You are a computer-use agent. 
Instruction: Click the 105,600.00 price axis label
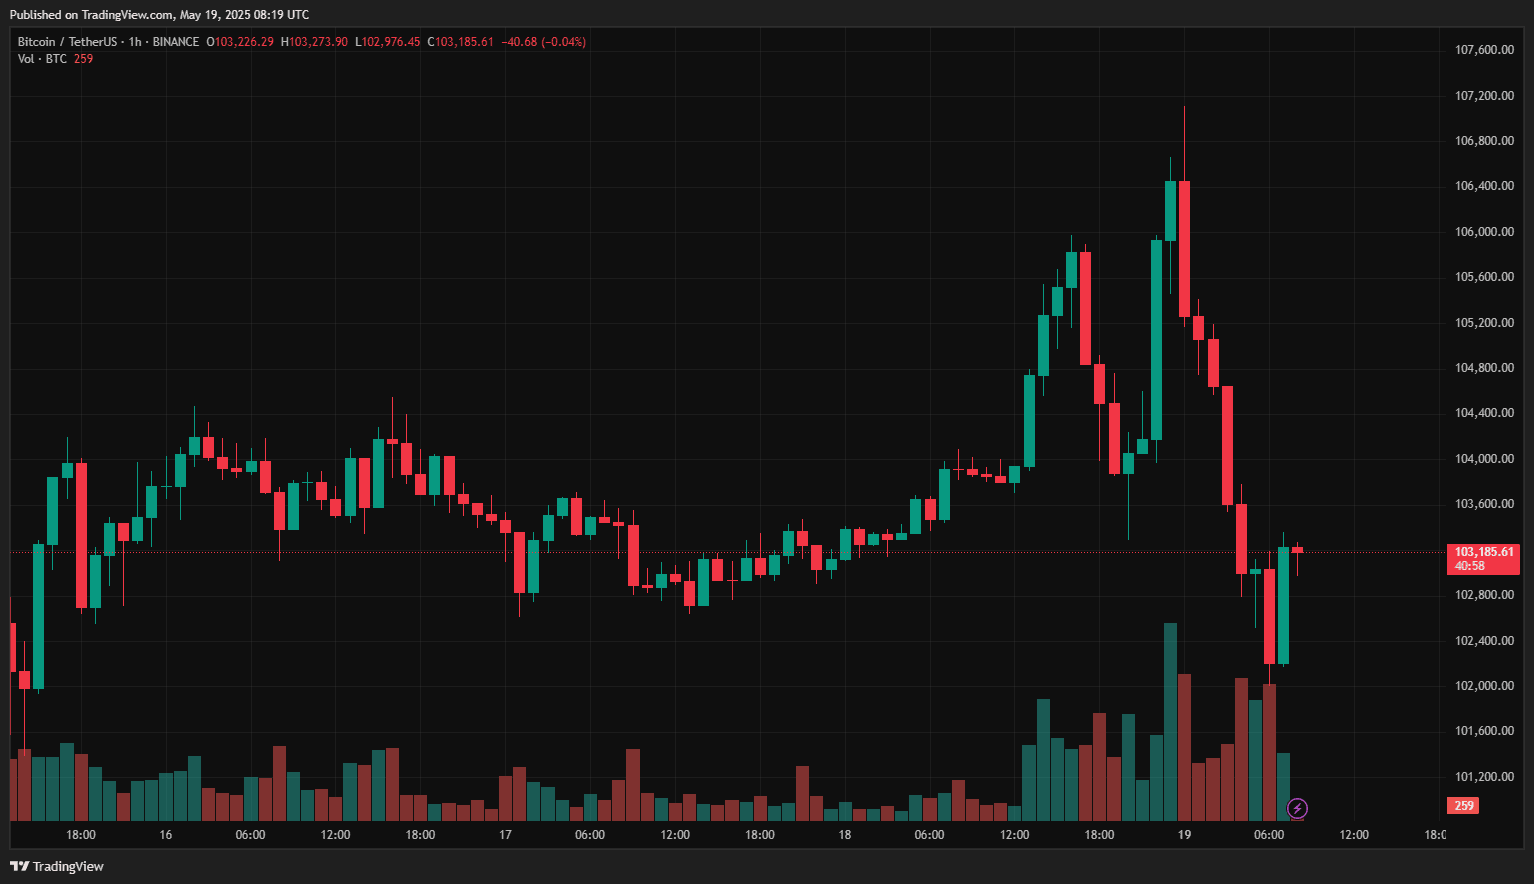pyautogui.click(x=1484, y=277)
